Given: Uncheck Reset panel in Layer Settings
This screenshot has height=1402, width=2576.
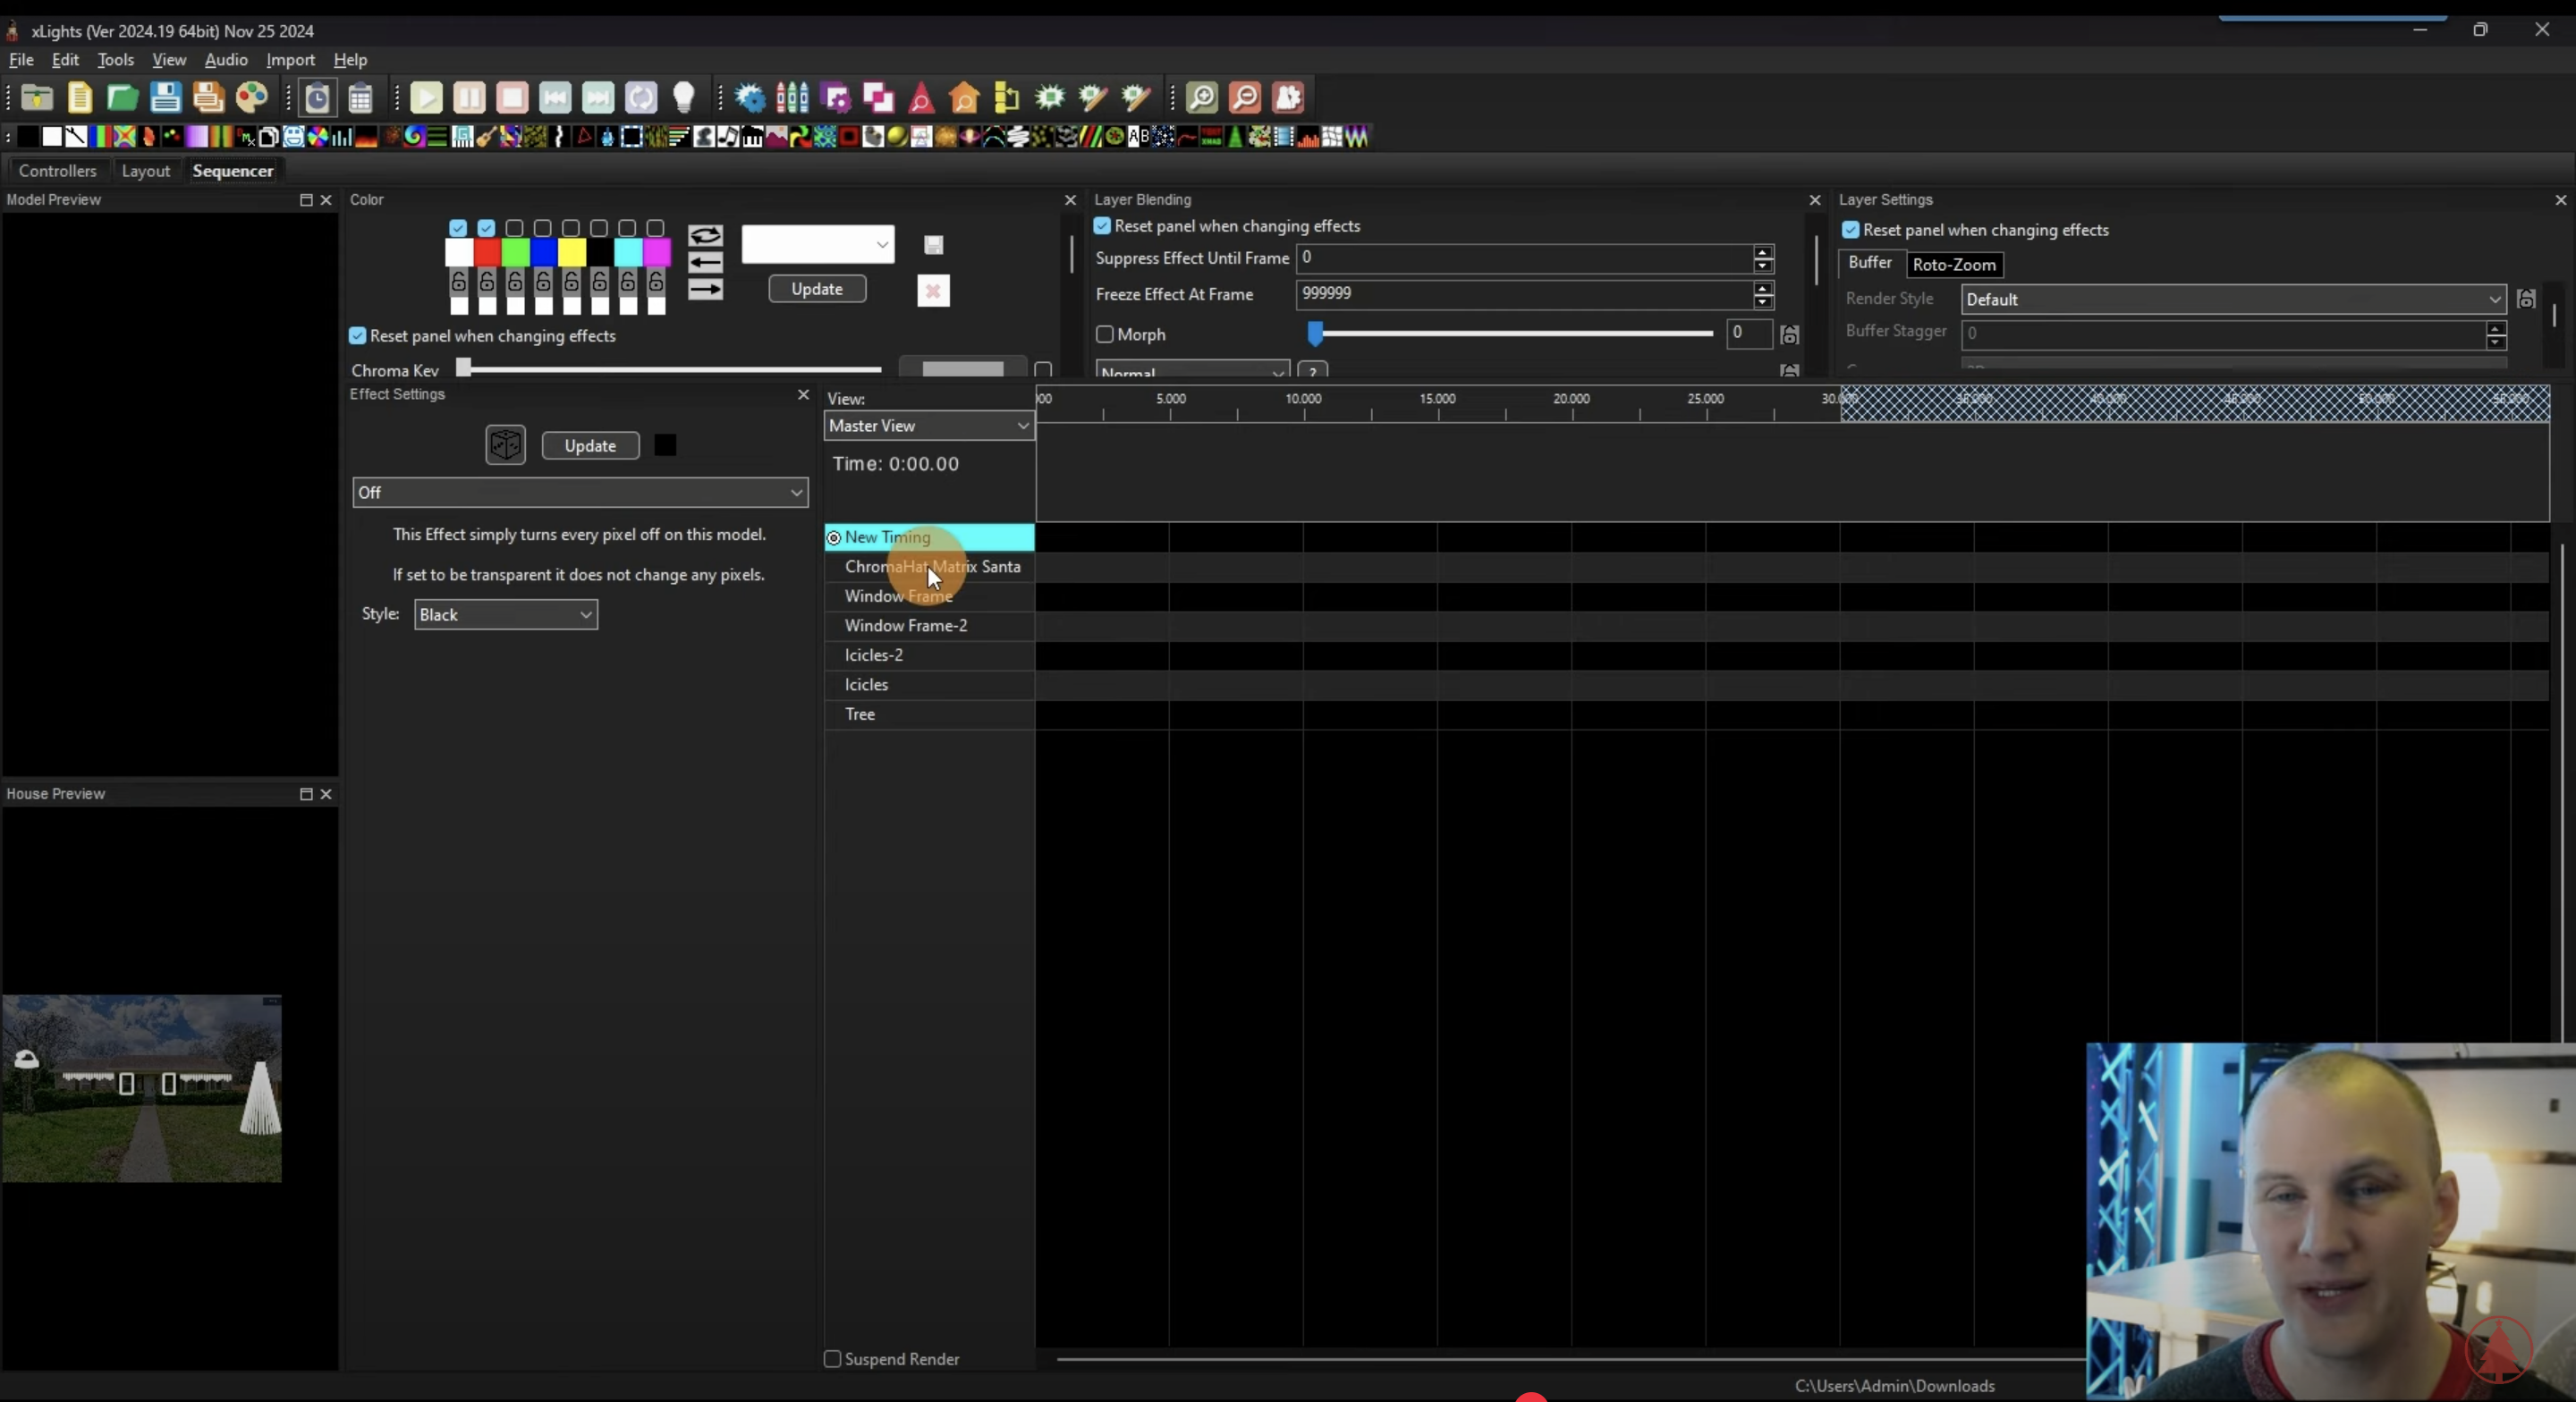Looking at the screenshot, I should (x=1851, y=230).
